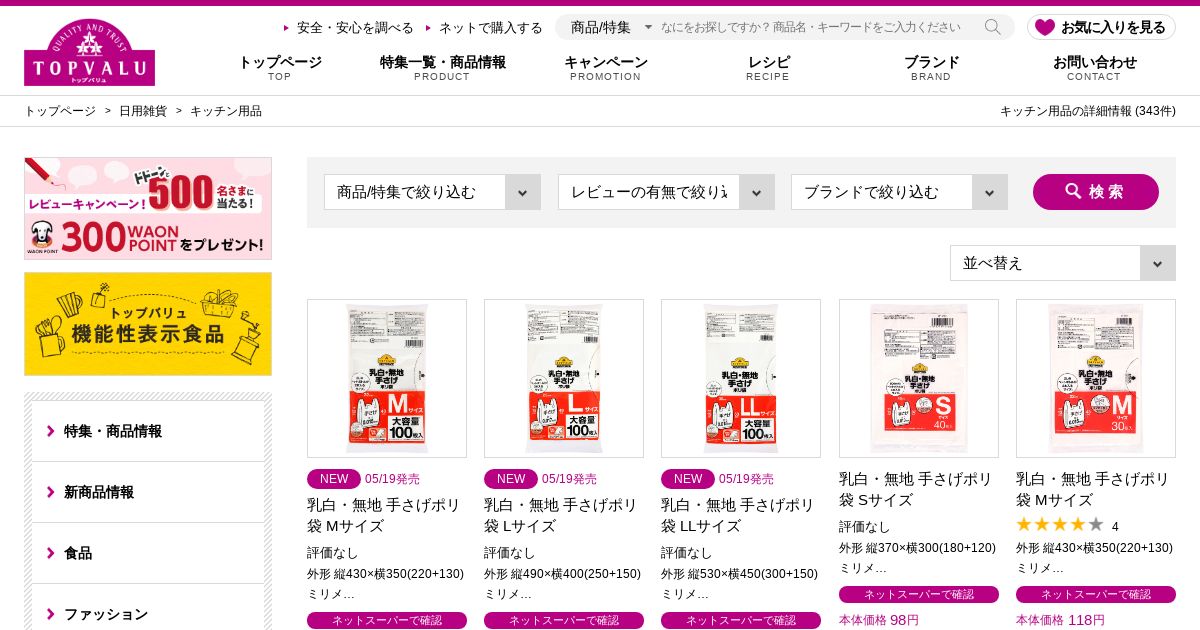The width and height of the screenshot is (1200, 630).
Task: Click the keyword search input field
Action: 815,27
